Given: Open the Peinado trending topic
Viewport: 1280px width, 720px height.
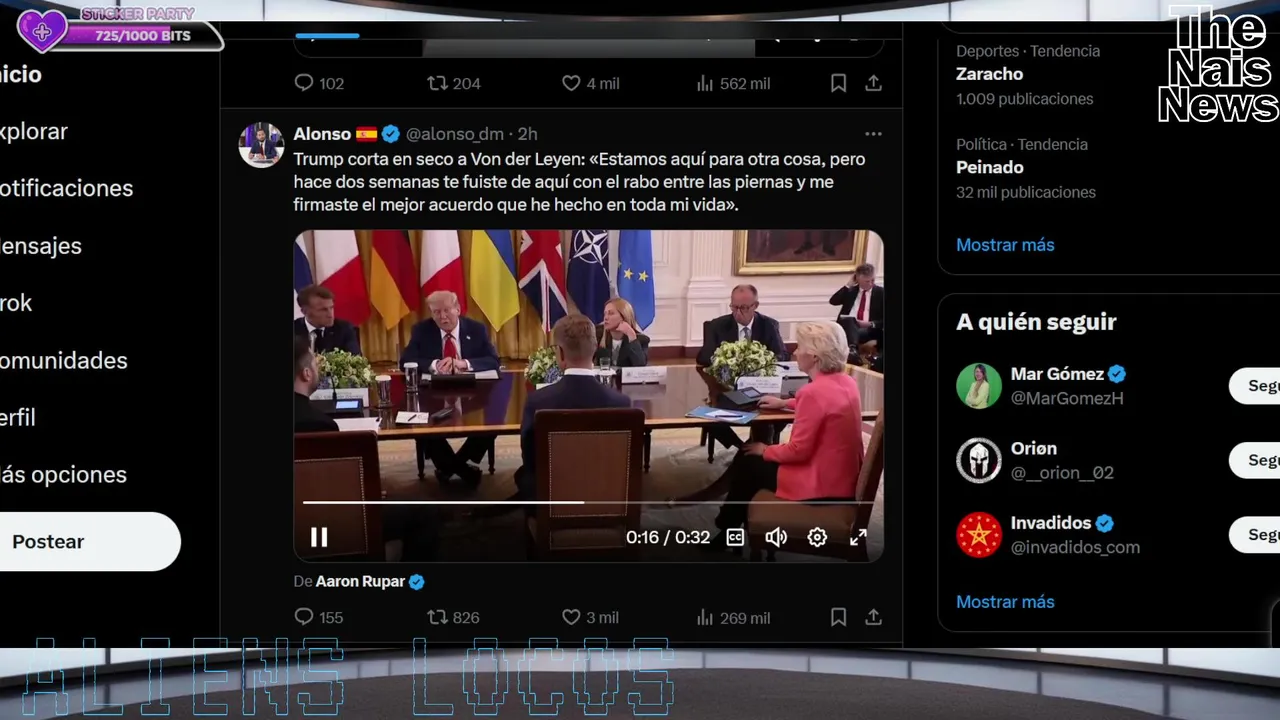Looking at the screenshot, I should pyautogui.click(x=990, y=167).
